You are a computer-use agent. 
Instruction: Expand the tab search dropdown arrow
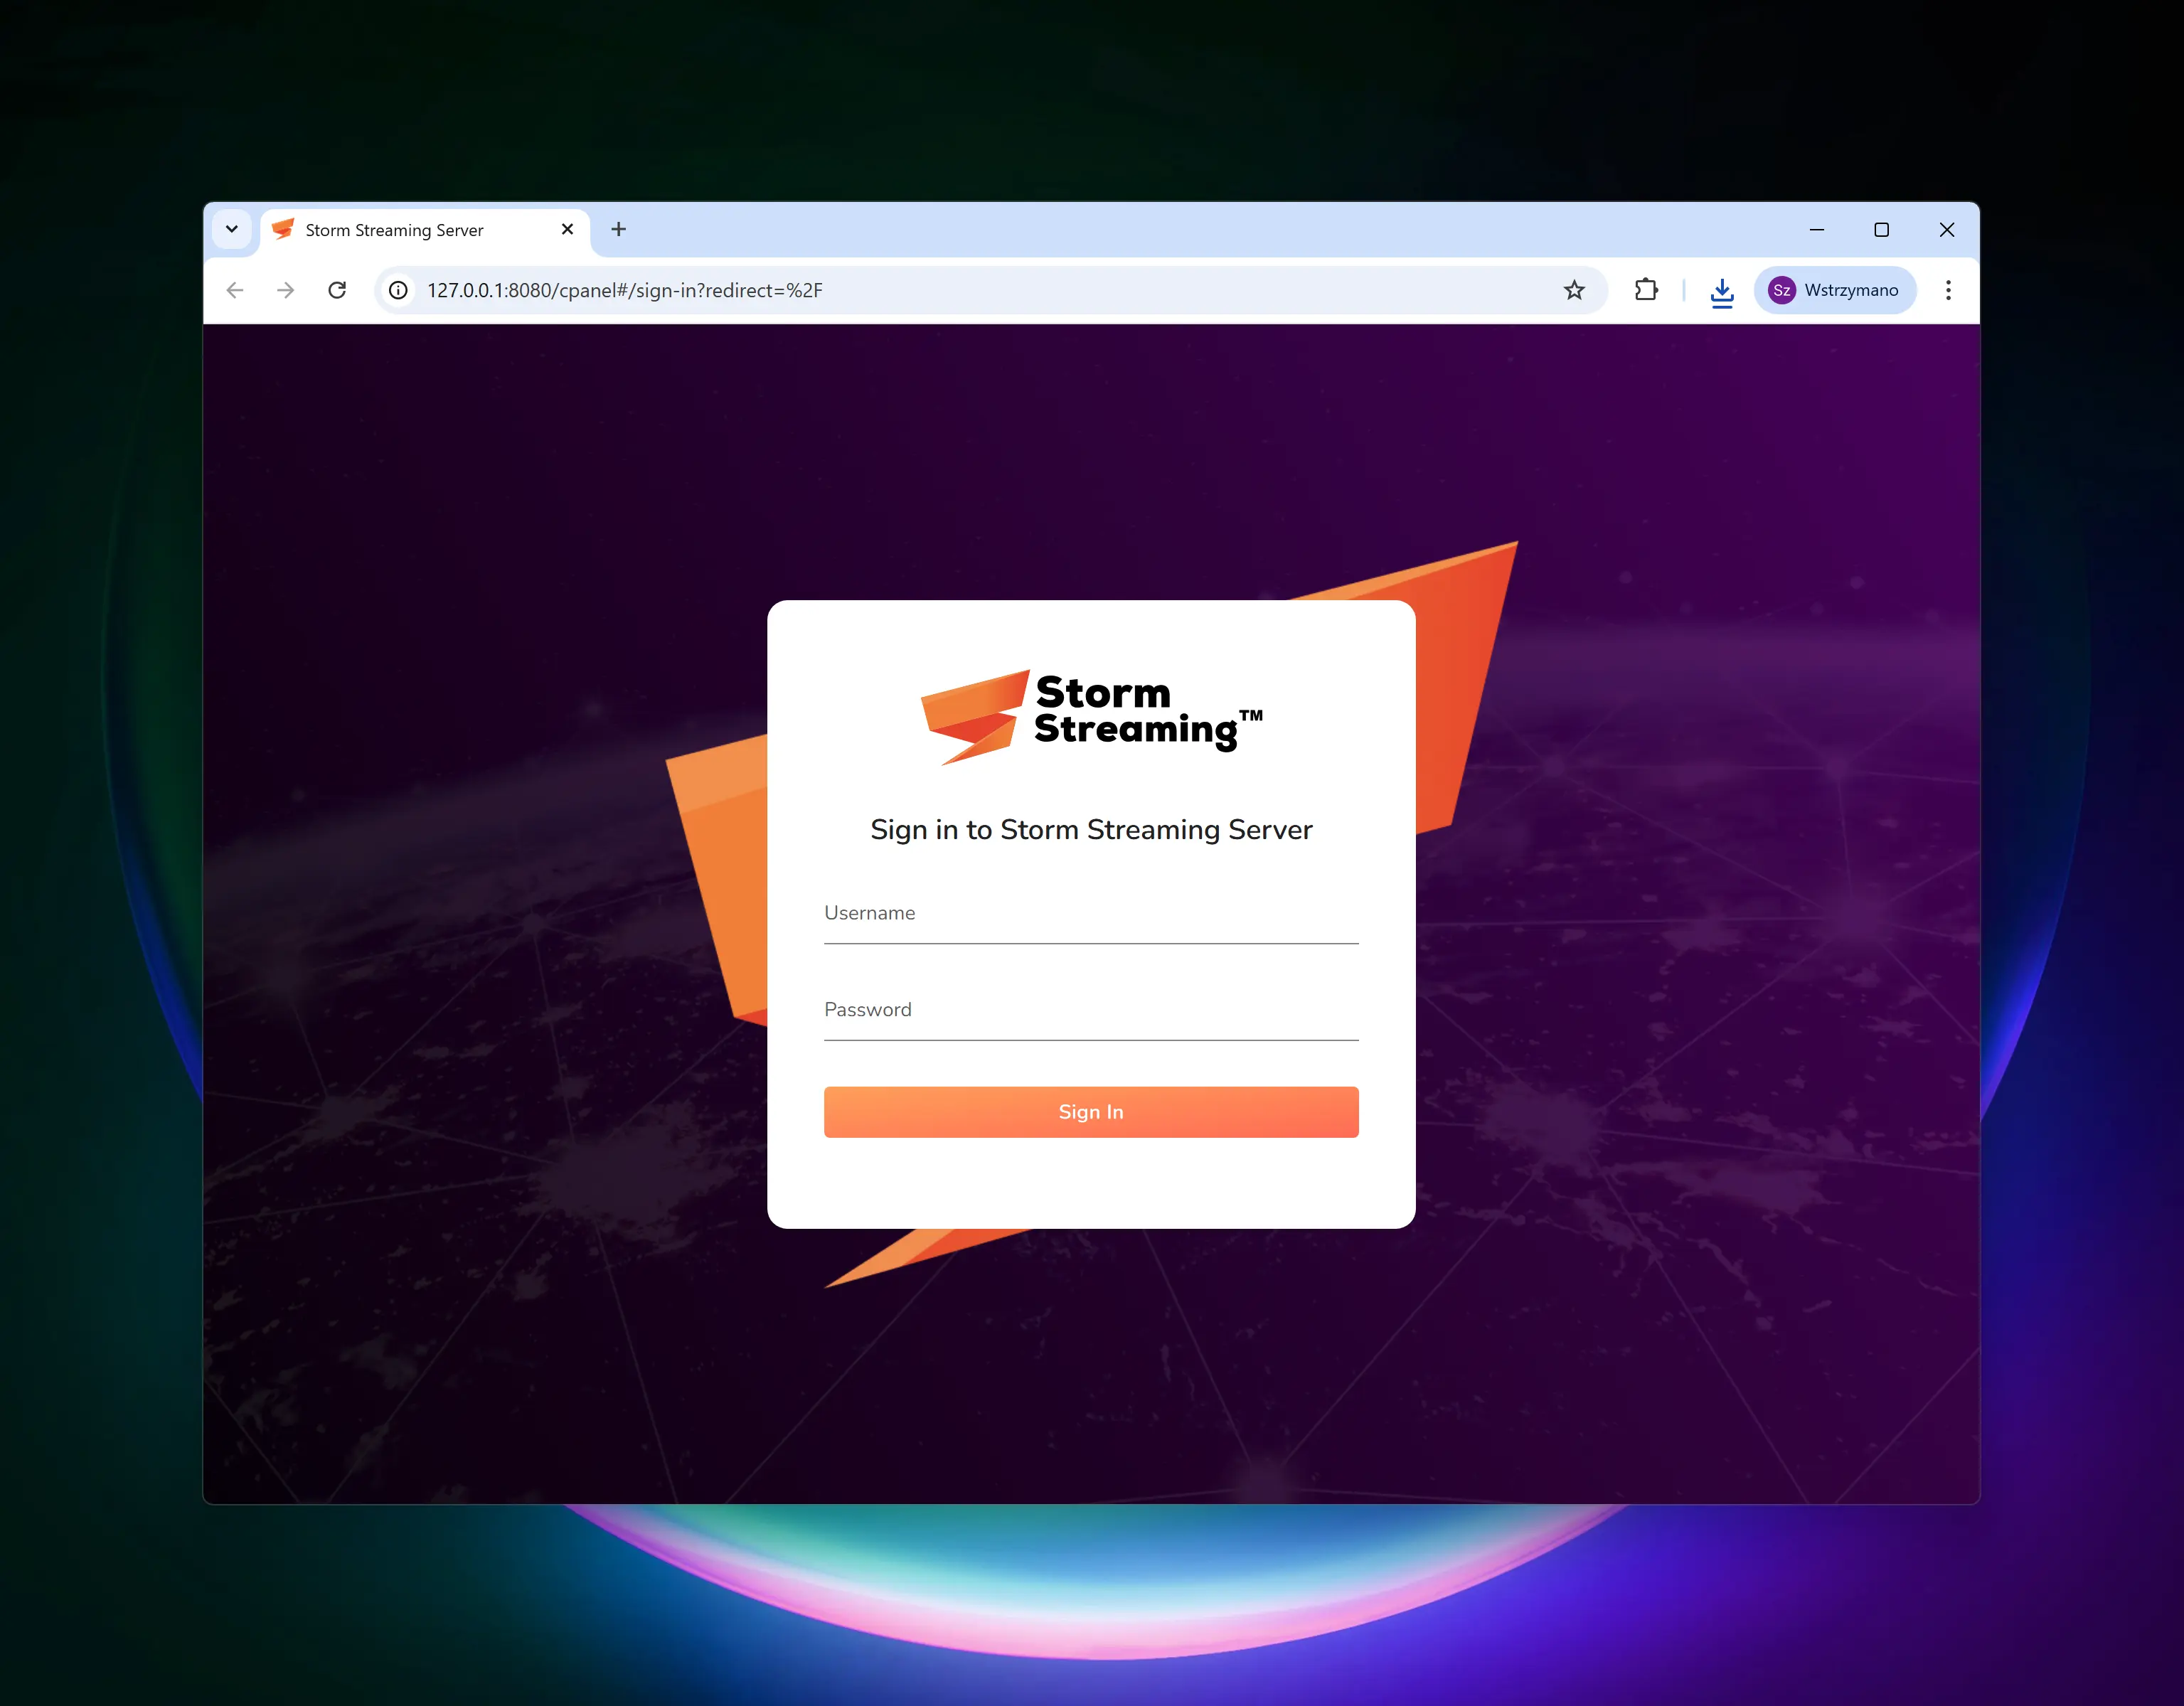[x=232, y=229]
